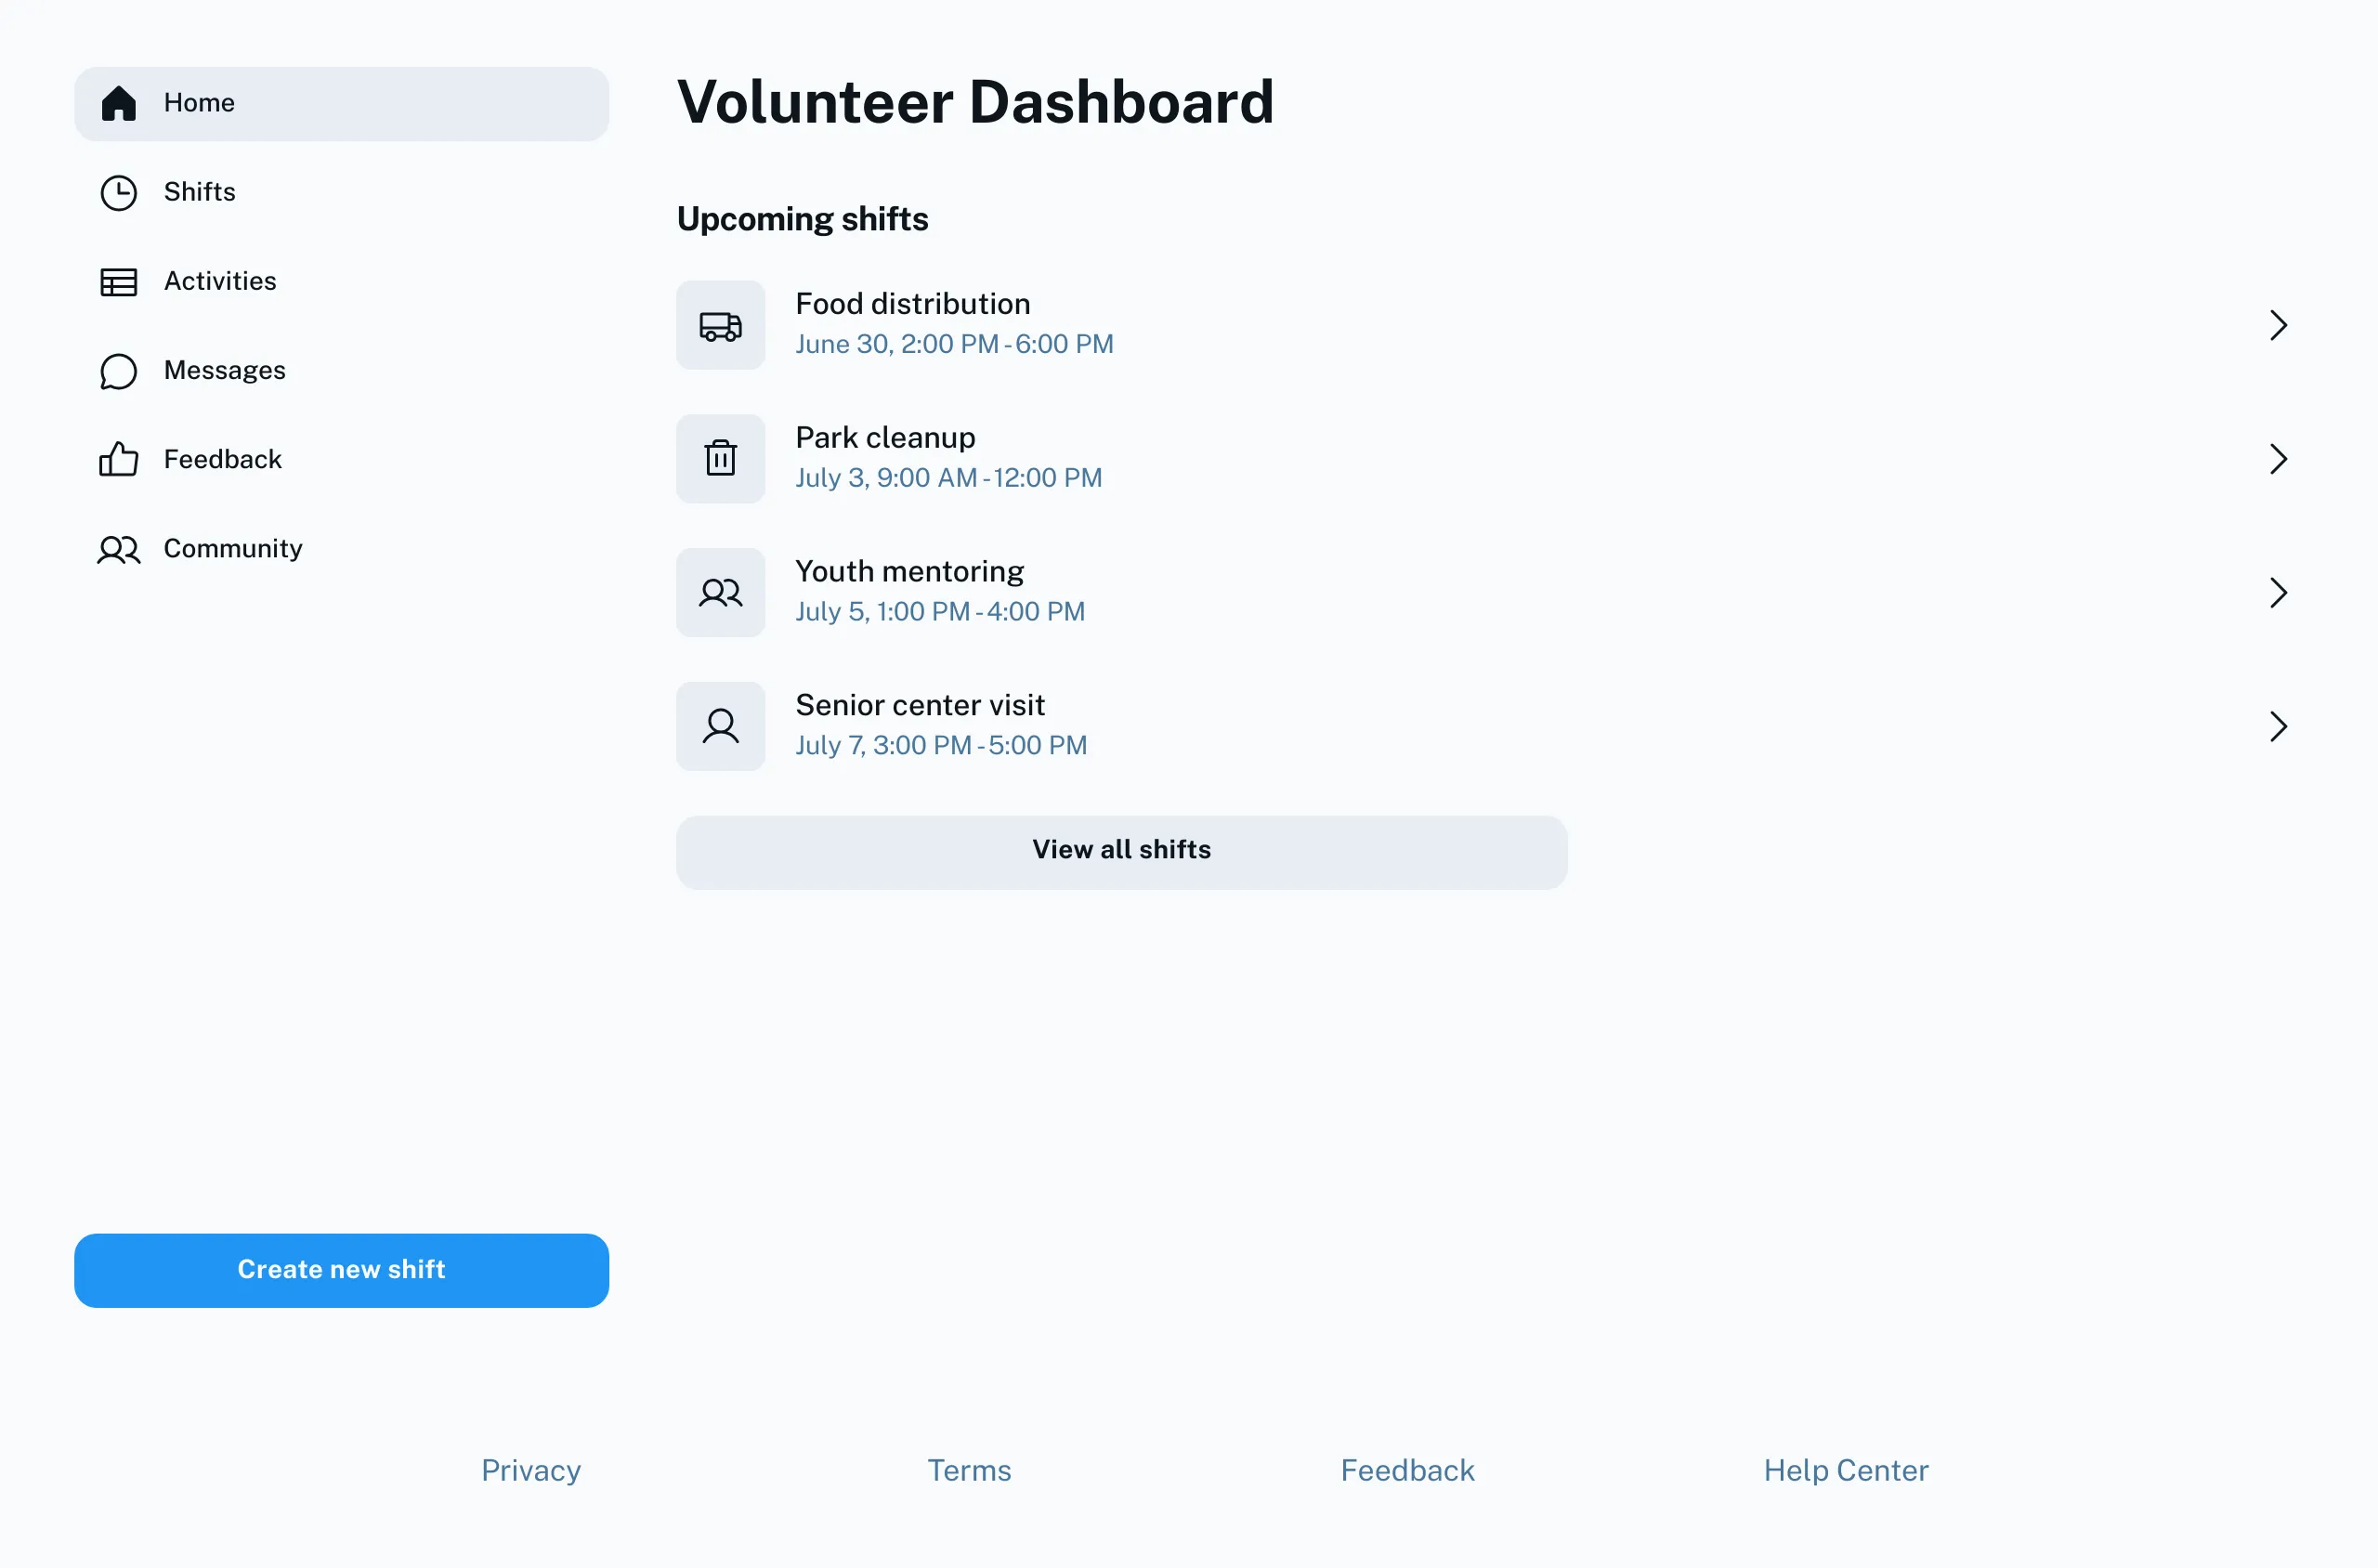2378x1568 pixels.
Task: Click 'July 3, 9:00 AM - 12:00 PM'
Action: [948, 478]
